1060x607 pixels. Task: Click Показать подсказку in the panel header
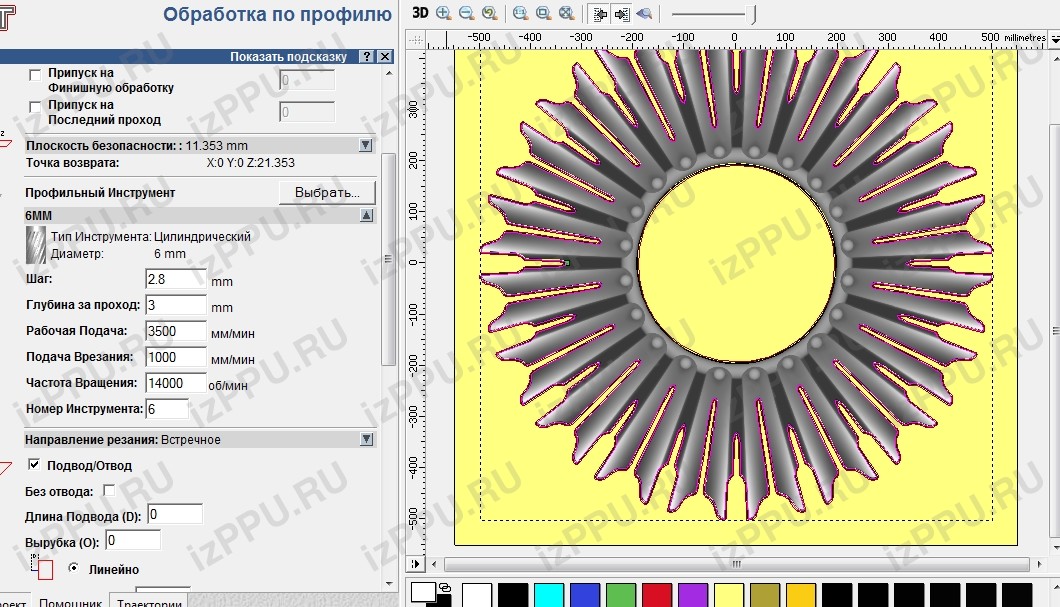tap(288, 57)
